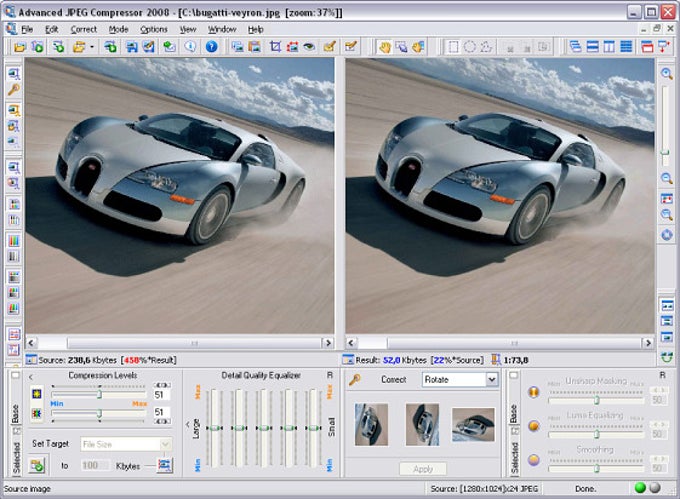
Task: Open the Correct menu
Action: click(x=83, y=30)
